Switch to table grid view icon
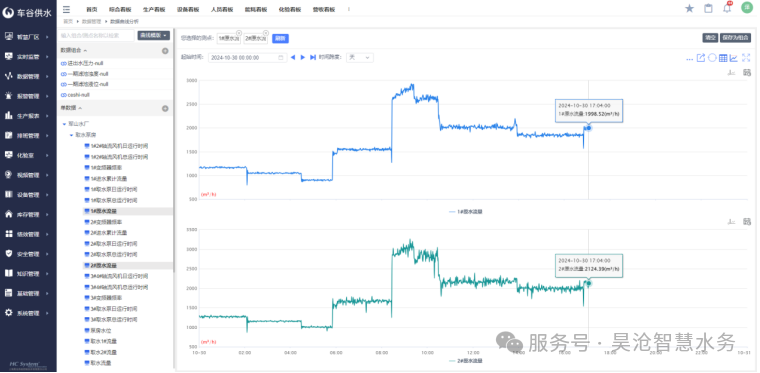 [723, 58]
